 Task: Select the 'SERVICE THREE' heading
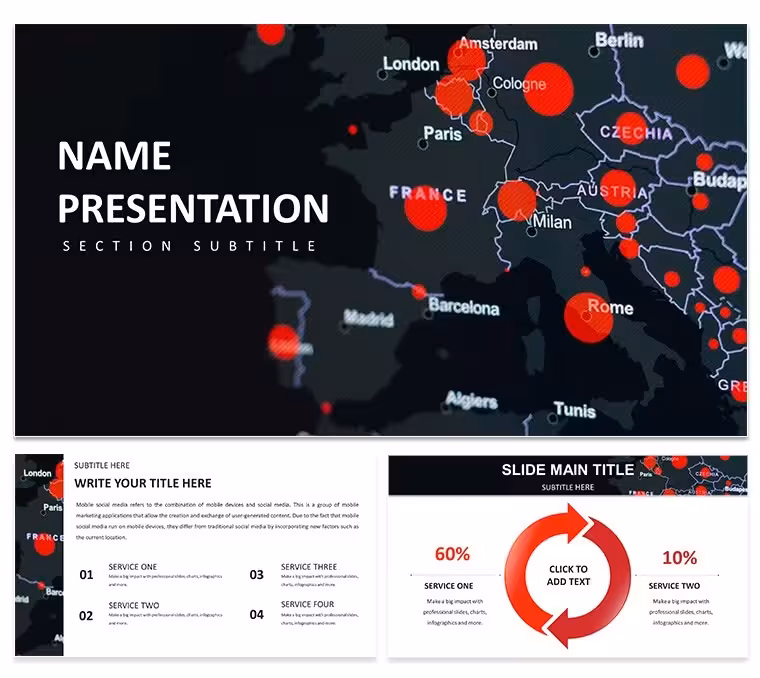pyautogui.click(x=309, y=567)
